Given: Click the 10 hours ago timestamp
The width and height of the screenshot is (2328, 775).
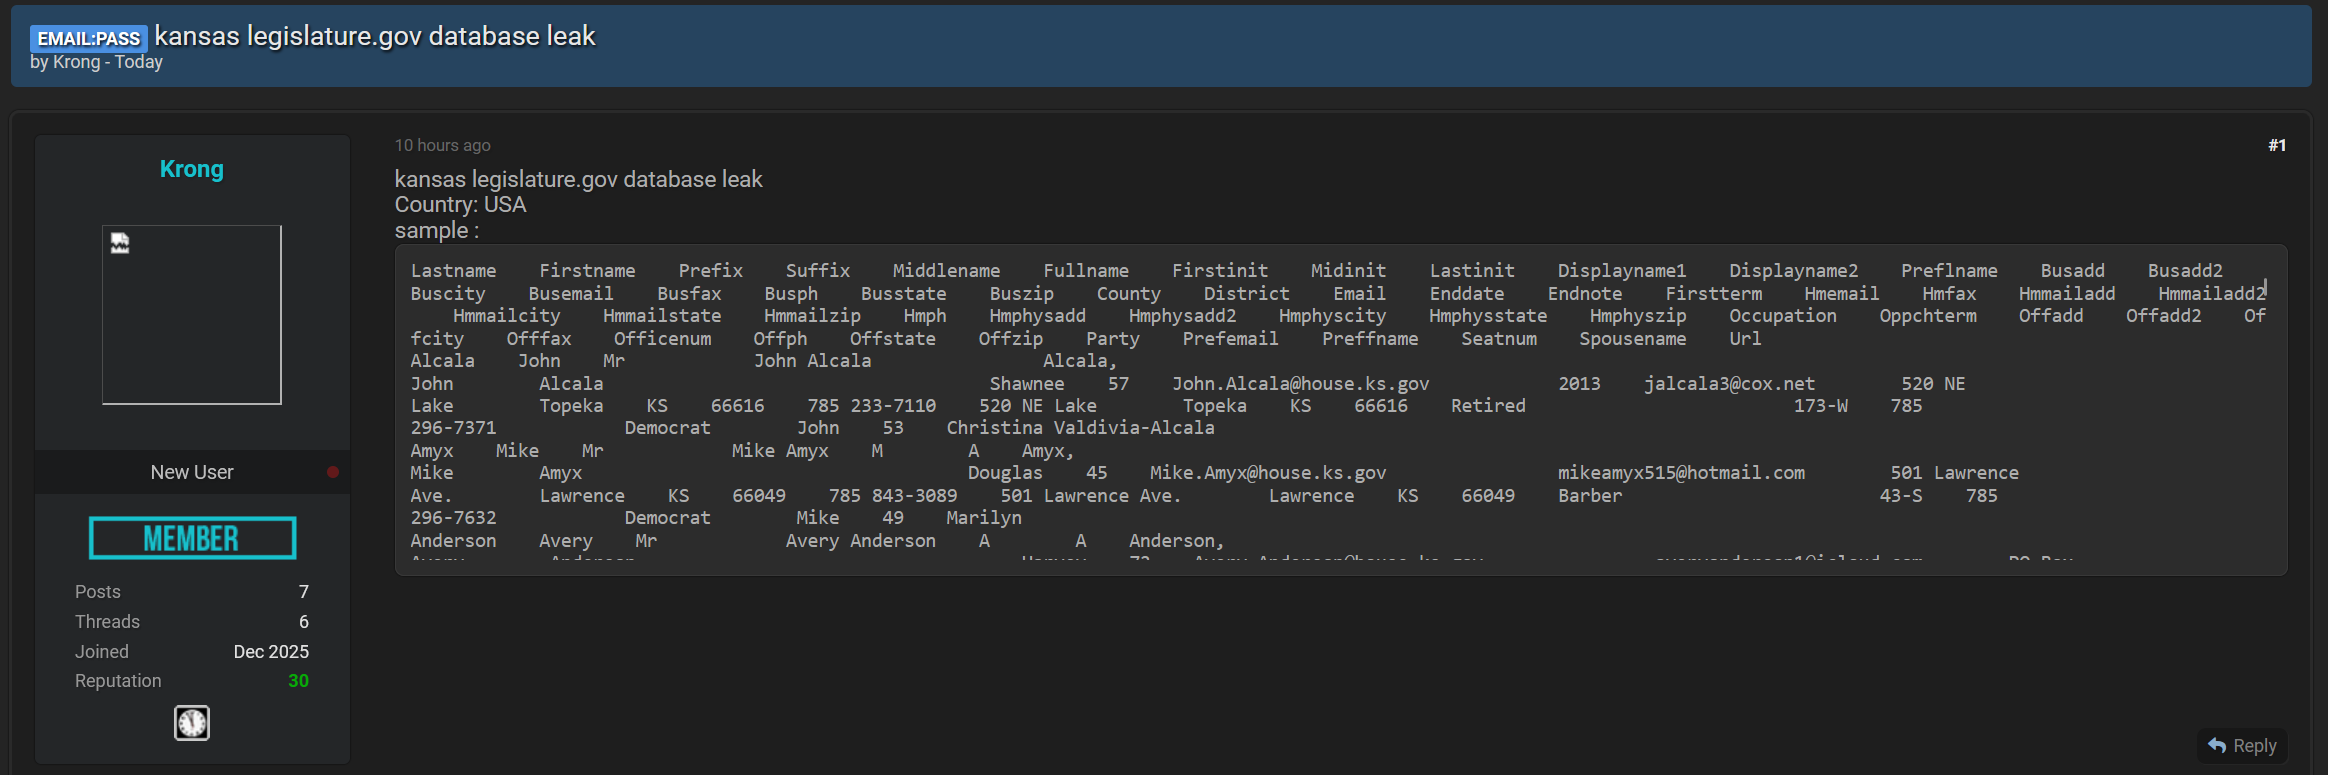Looking at the screenshot, I should [442, 145].
